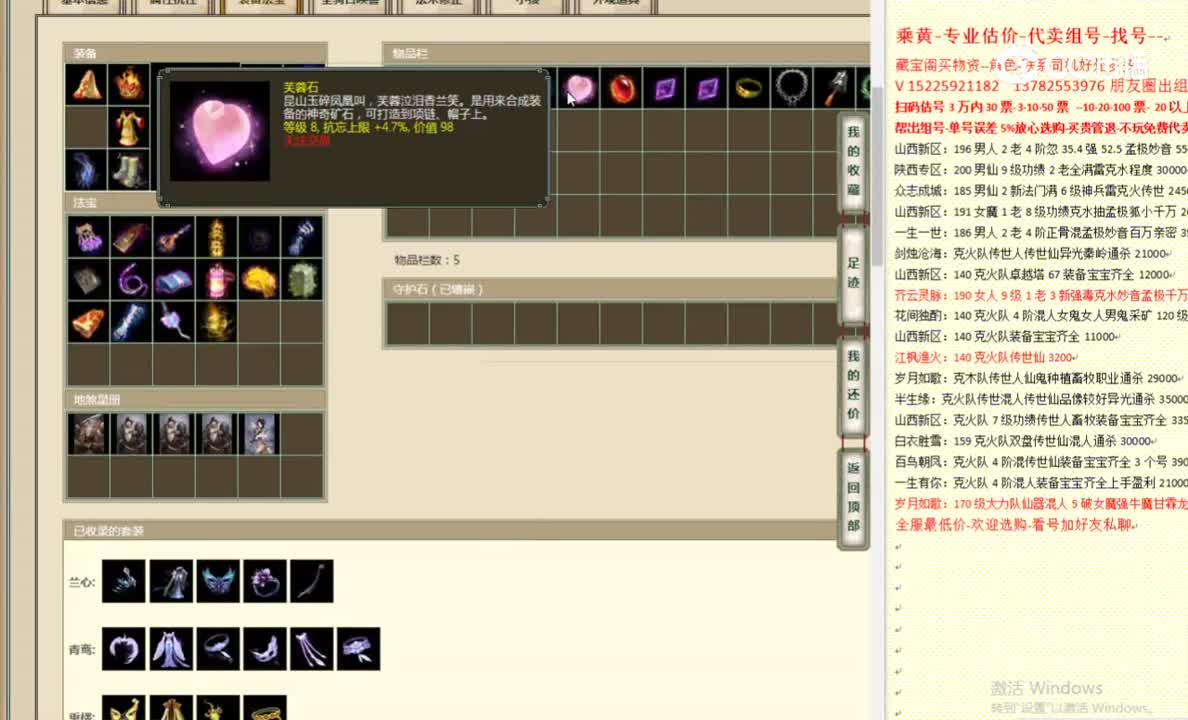
Task: Click the 花间独酌 line in the document
Action: 1040,315
